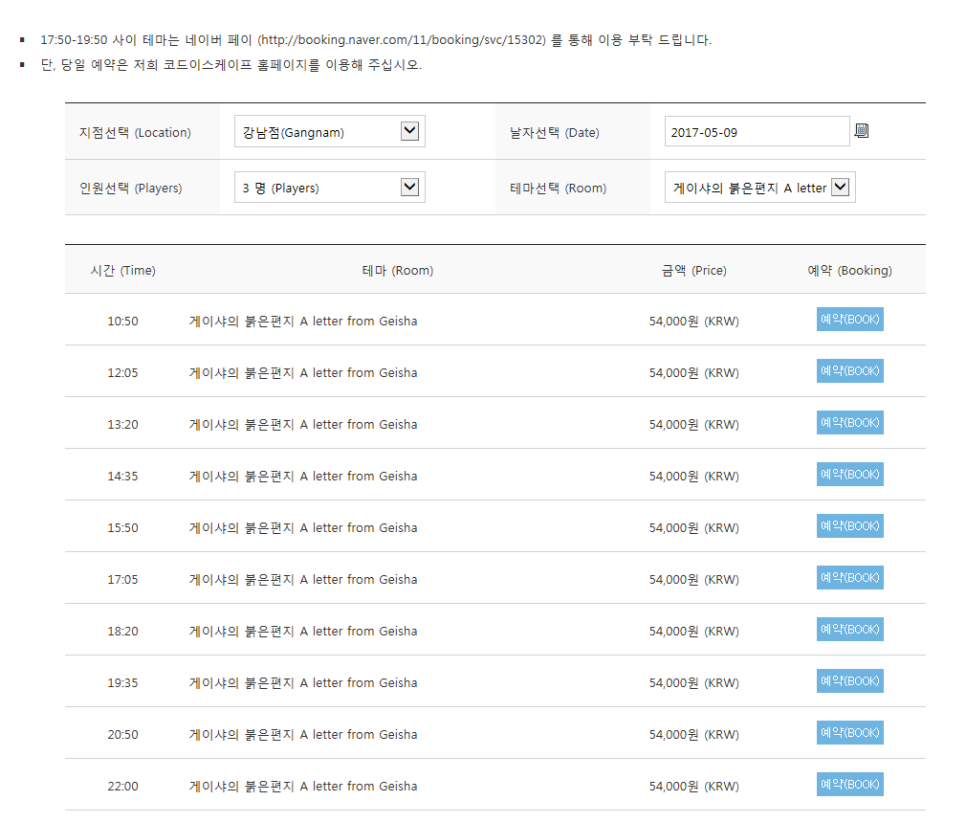This screenshot has height=823, width=966.
Task: Book the 22:00 time slot
Action: pos(850,785)
